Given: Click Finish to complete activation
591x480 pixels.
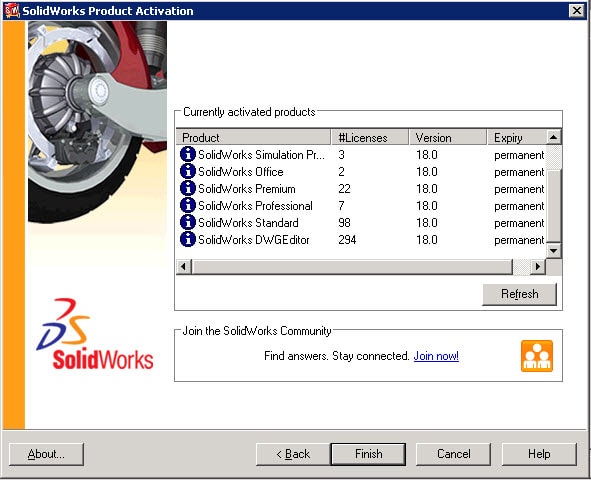Looking at the screenshot, I should tap(368, 454).
